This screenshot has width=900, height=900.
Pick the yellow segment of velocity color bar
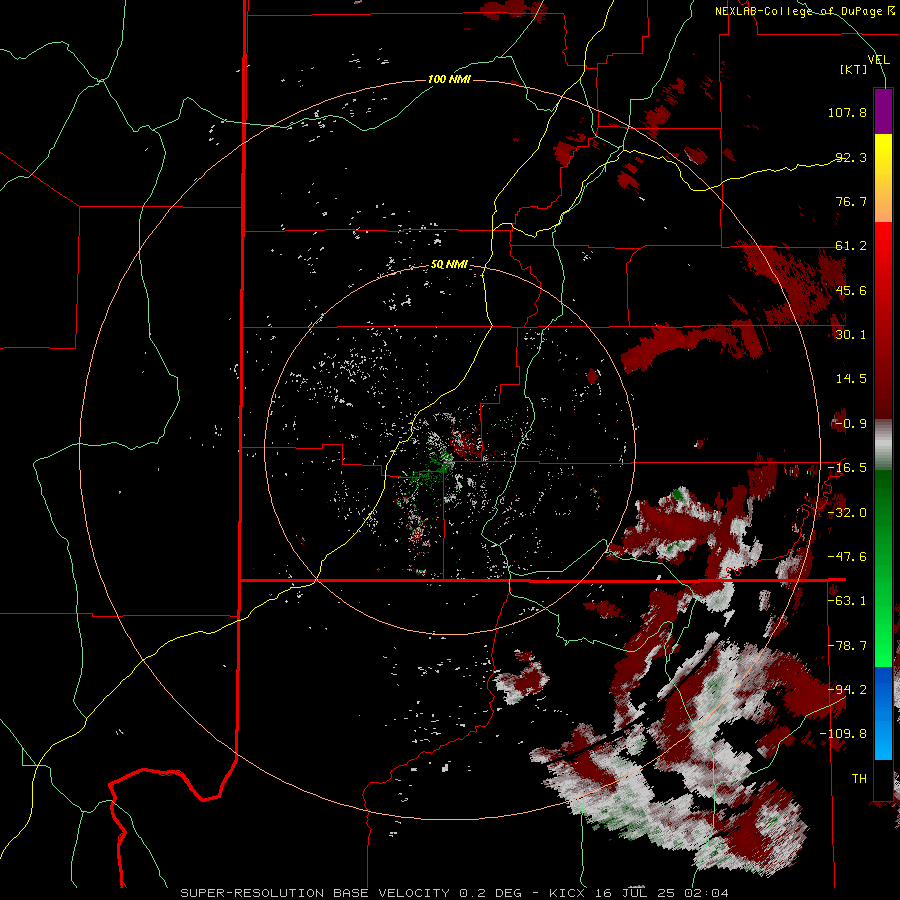pyautogui.click(x=883, y=156)
